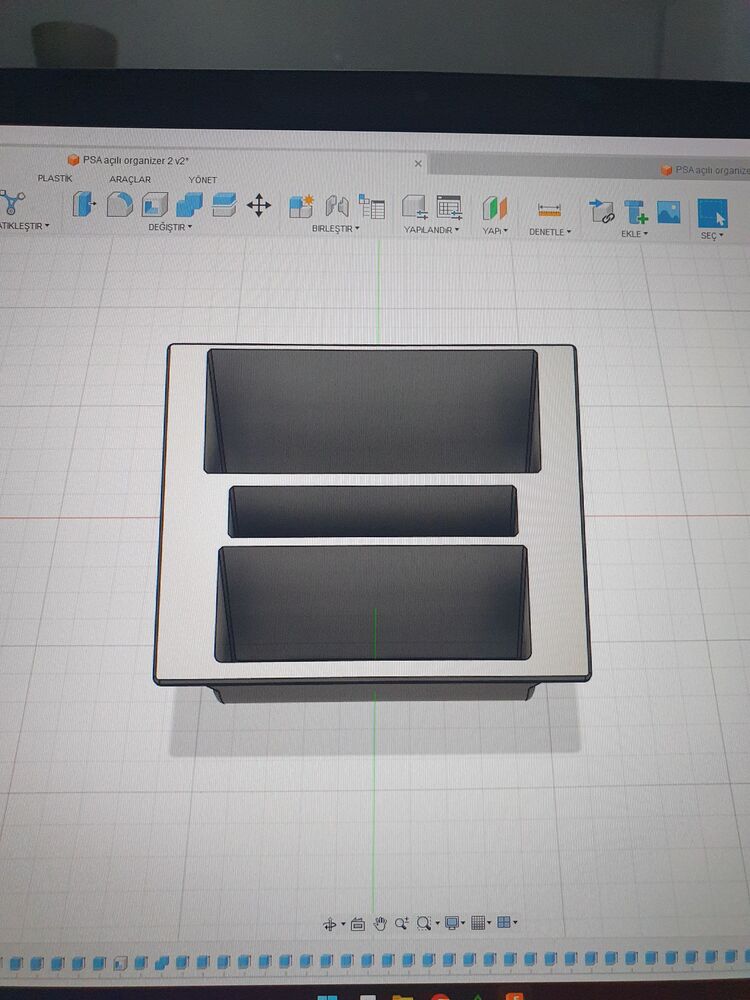Open the configuration table icon
This screenshot has height=1000, width=750.
(449, 207)
